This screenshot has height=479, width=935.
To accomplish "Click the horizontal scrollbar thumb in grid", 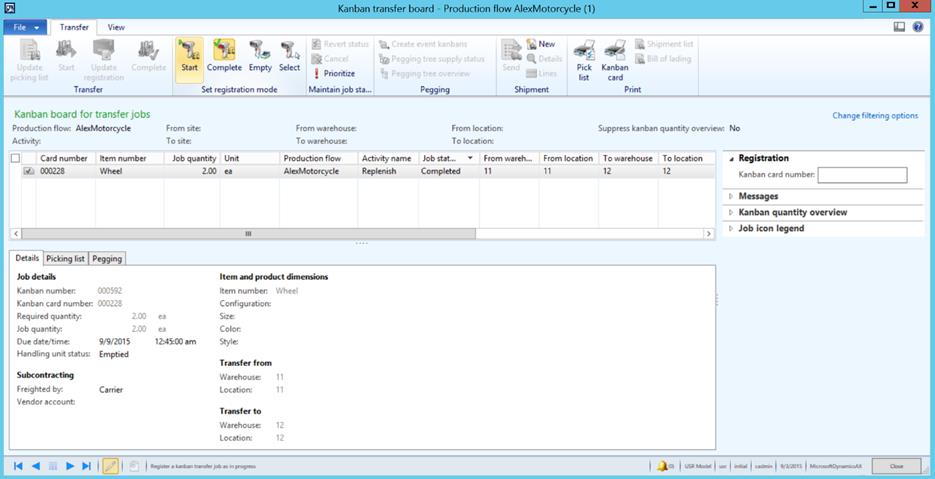I will [249, 234].
